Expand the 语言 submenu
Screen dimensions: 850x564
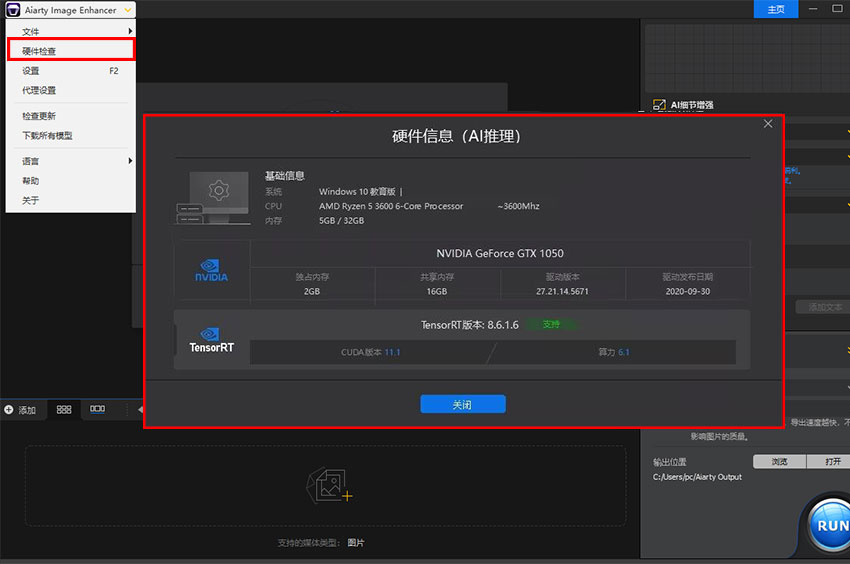[70, 161]
